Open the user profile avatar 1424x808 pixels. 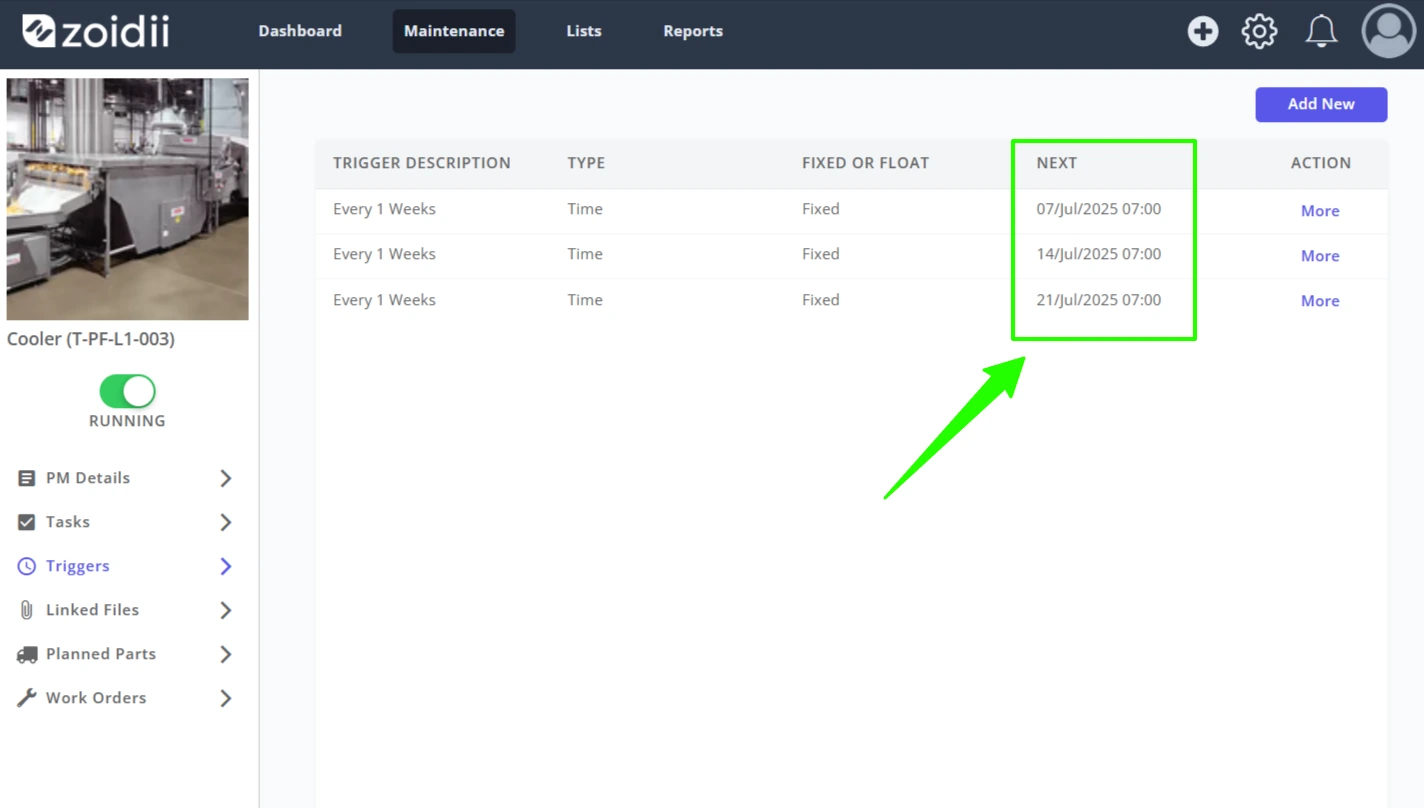(x=1389, y=31)
